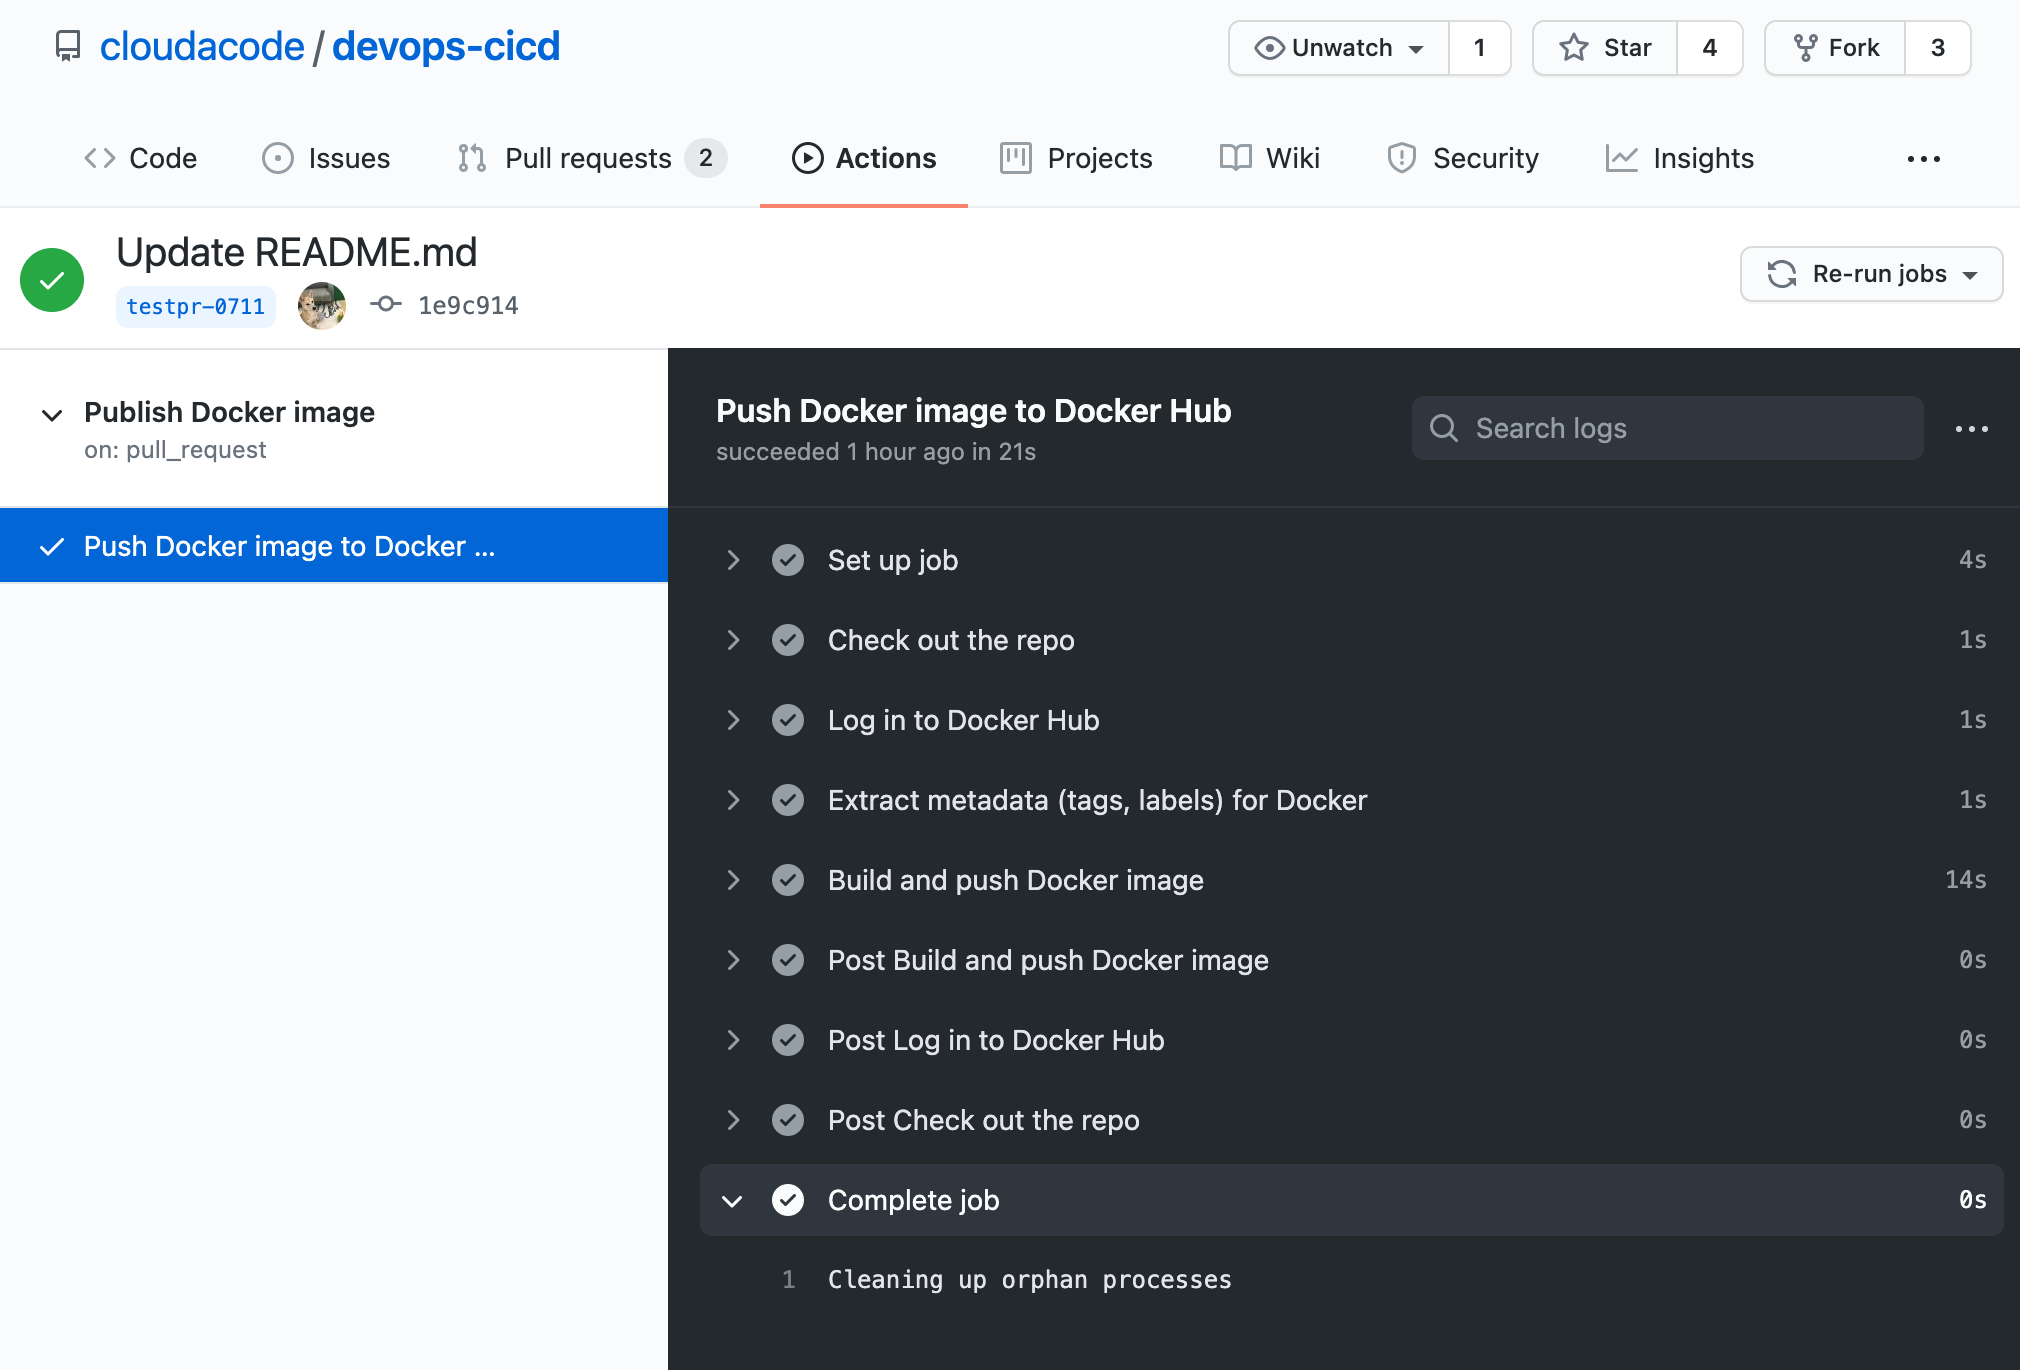
Task: Open the repository nav more options ellipsis
Action: [1923, 159]
